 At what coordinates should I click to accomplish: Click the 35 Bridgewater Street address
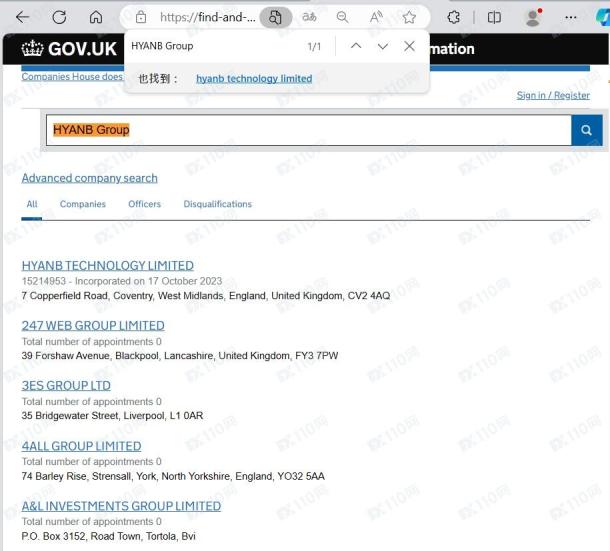(x=112, y=416)
